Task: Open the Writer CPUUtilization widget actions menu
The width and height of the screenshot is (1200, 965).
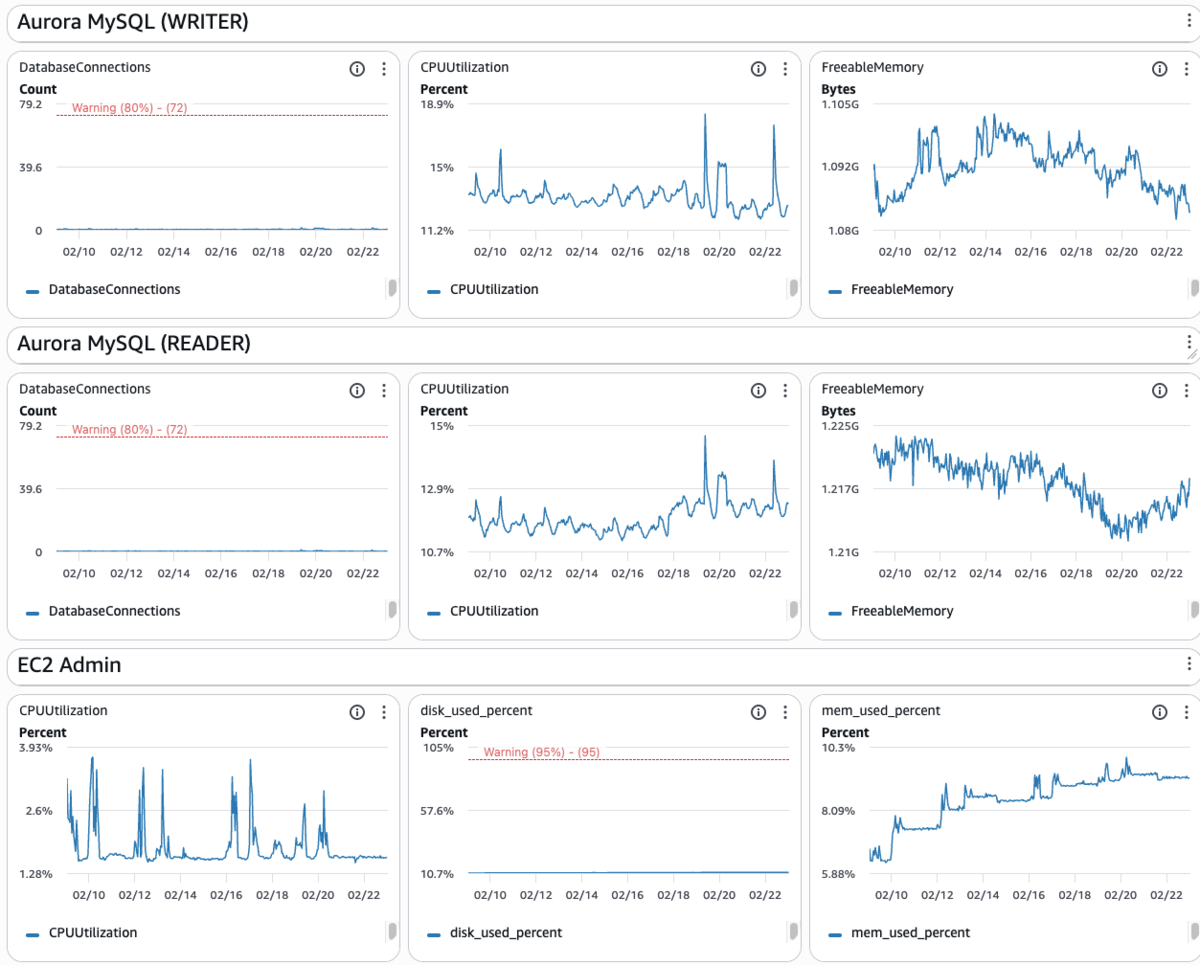Action: point(785,69)
